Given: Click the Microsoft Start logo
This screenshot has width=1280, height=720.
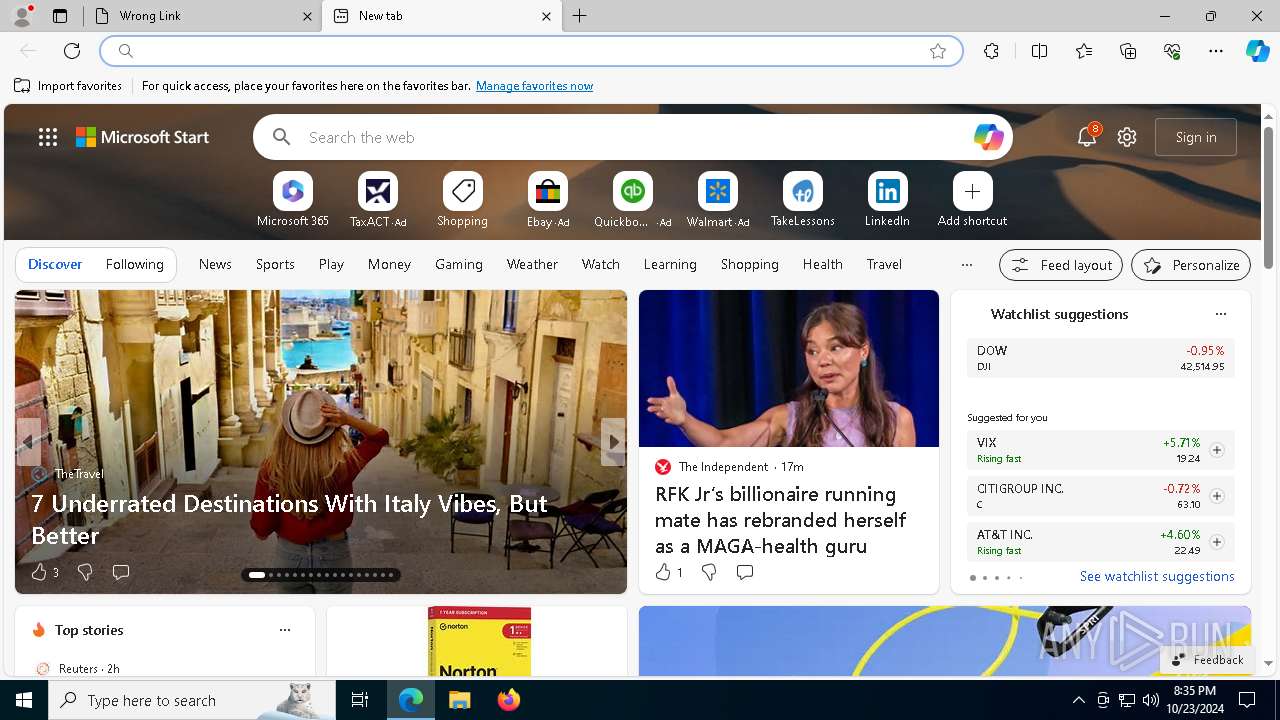Looking at the screenshot, I should (143, 137).
